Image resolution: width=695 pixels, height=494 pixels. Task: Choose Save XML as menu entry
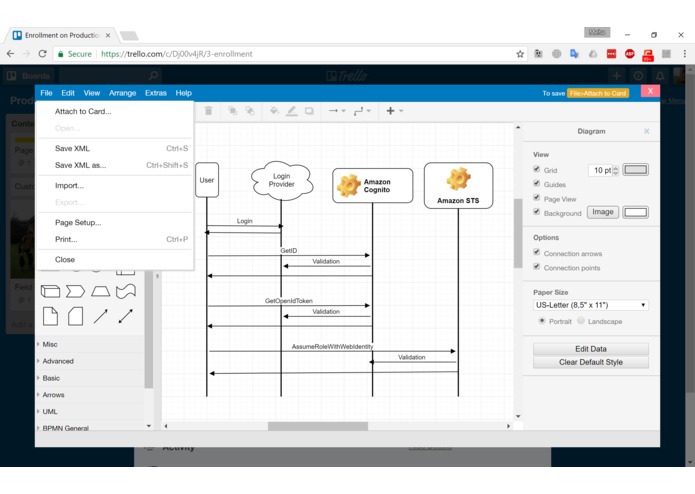coord(115,165)
